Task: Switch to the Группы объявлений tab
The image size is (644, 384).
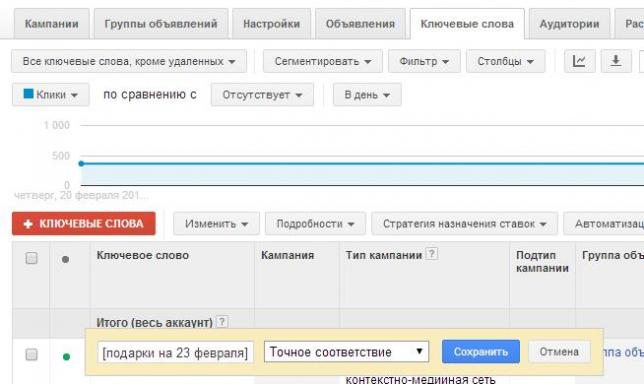Action: 161,24
